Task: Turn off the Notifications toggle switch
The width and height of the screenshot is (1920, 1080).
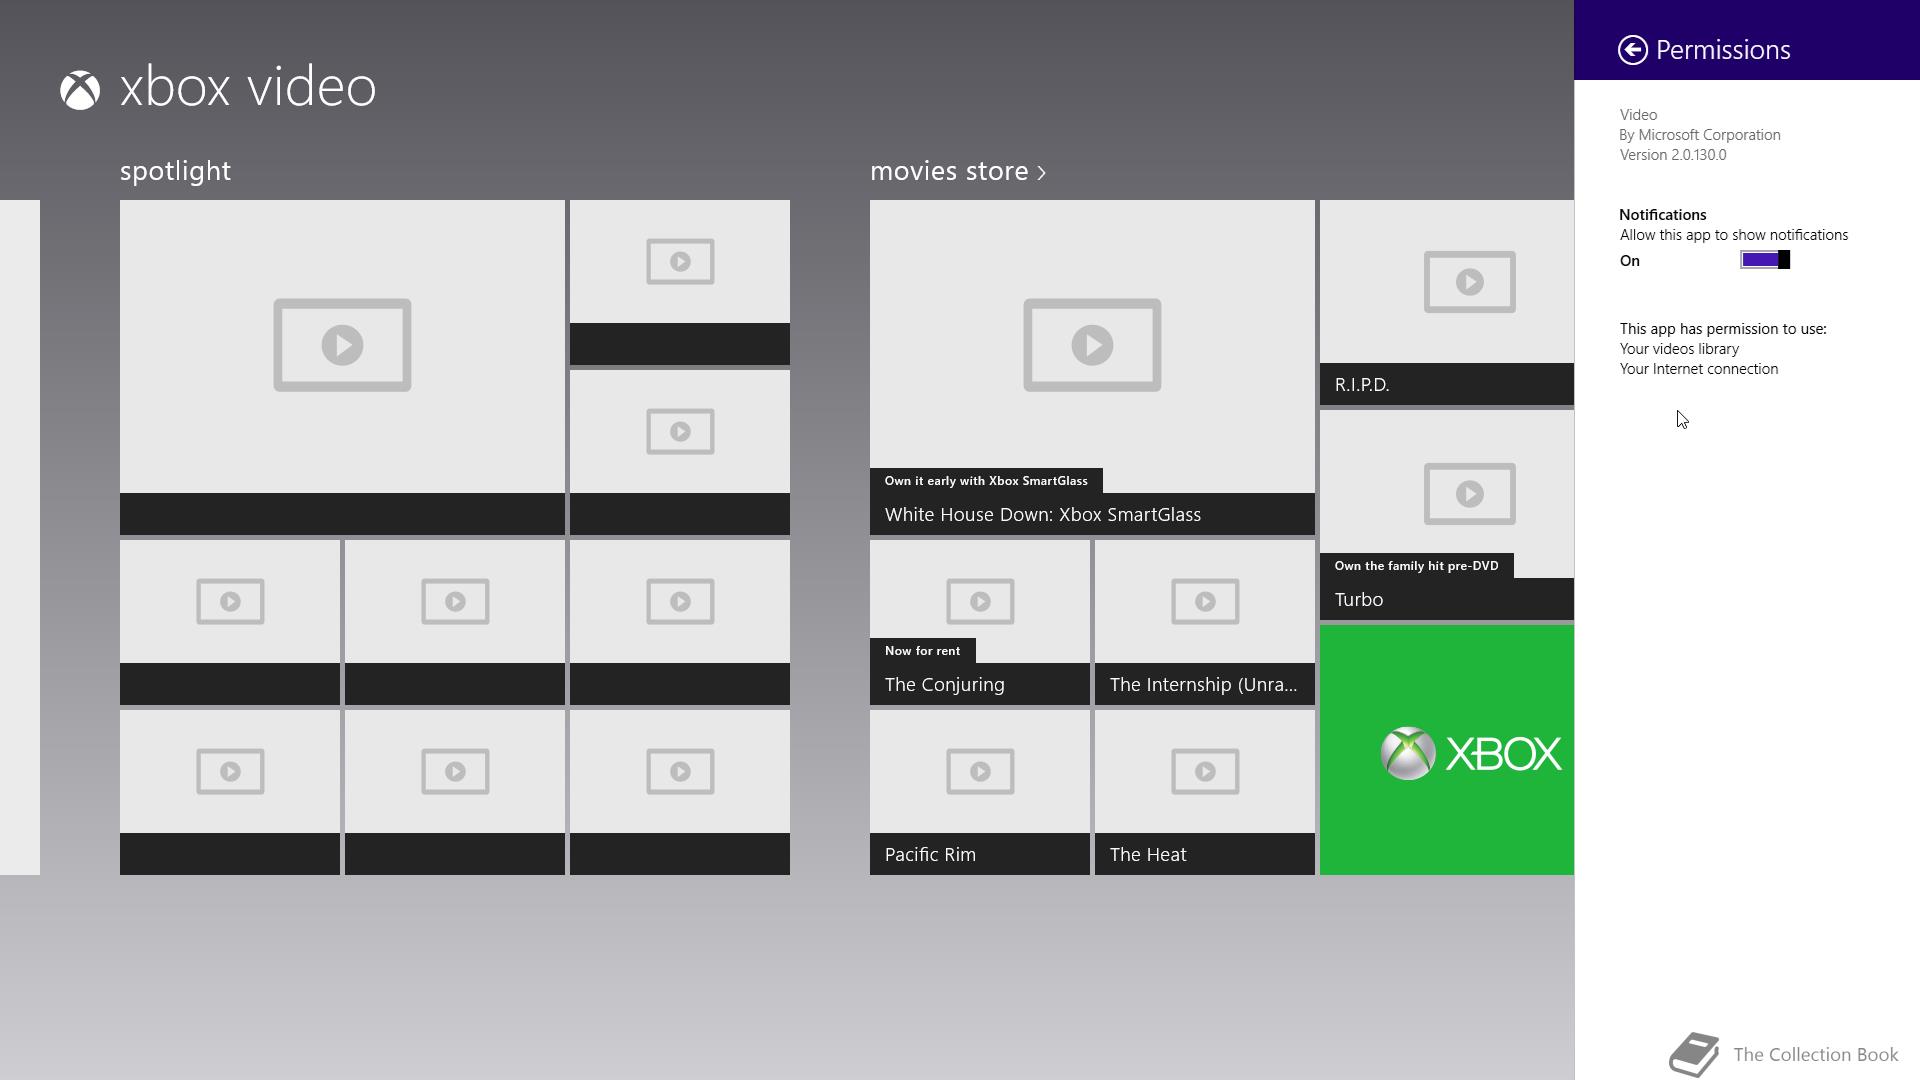Action: point(1765,260)
